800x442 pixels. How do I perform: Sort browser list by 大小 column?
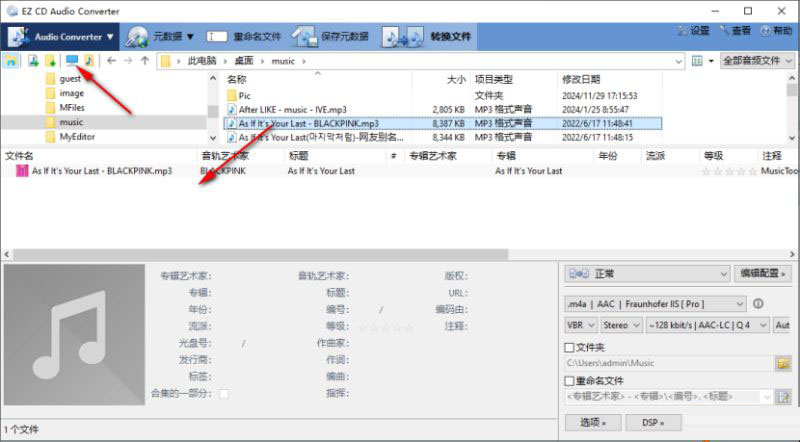pos(441,79)
